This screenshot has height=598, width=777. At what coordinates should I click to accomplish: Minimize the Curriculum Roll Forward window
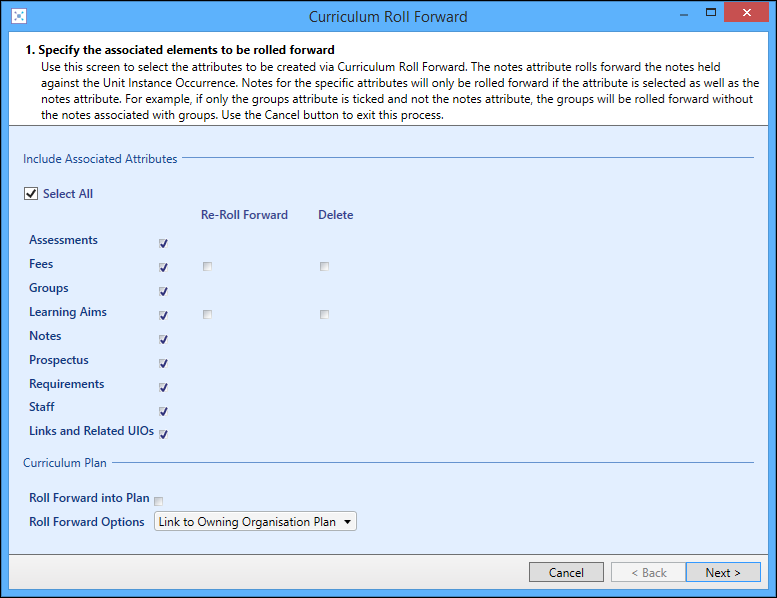pyautogui.click(x=684, y=14)
